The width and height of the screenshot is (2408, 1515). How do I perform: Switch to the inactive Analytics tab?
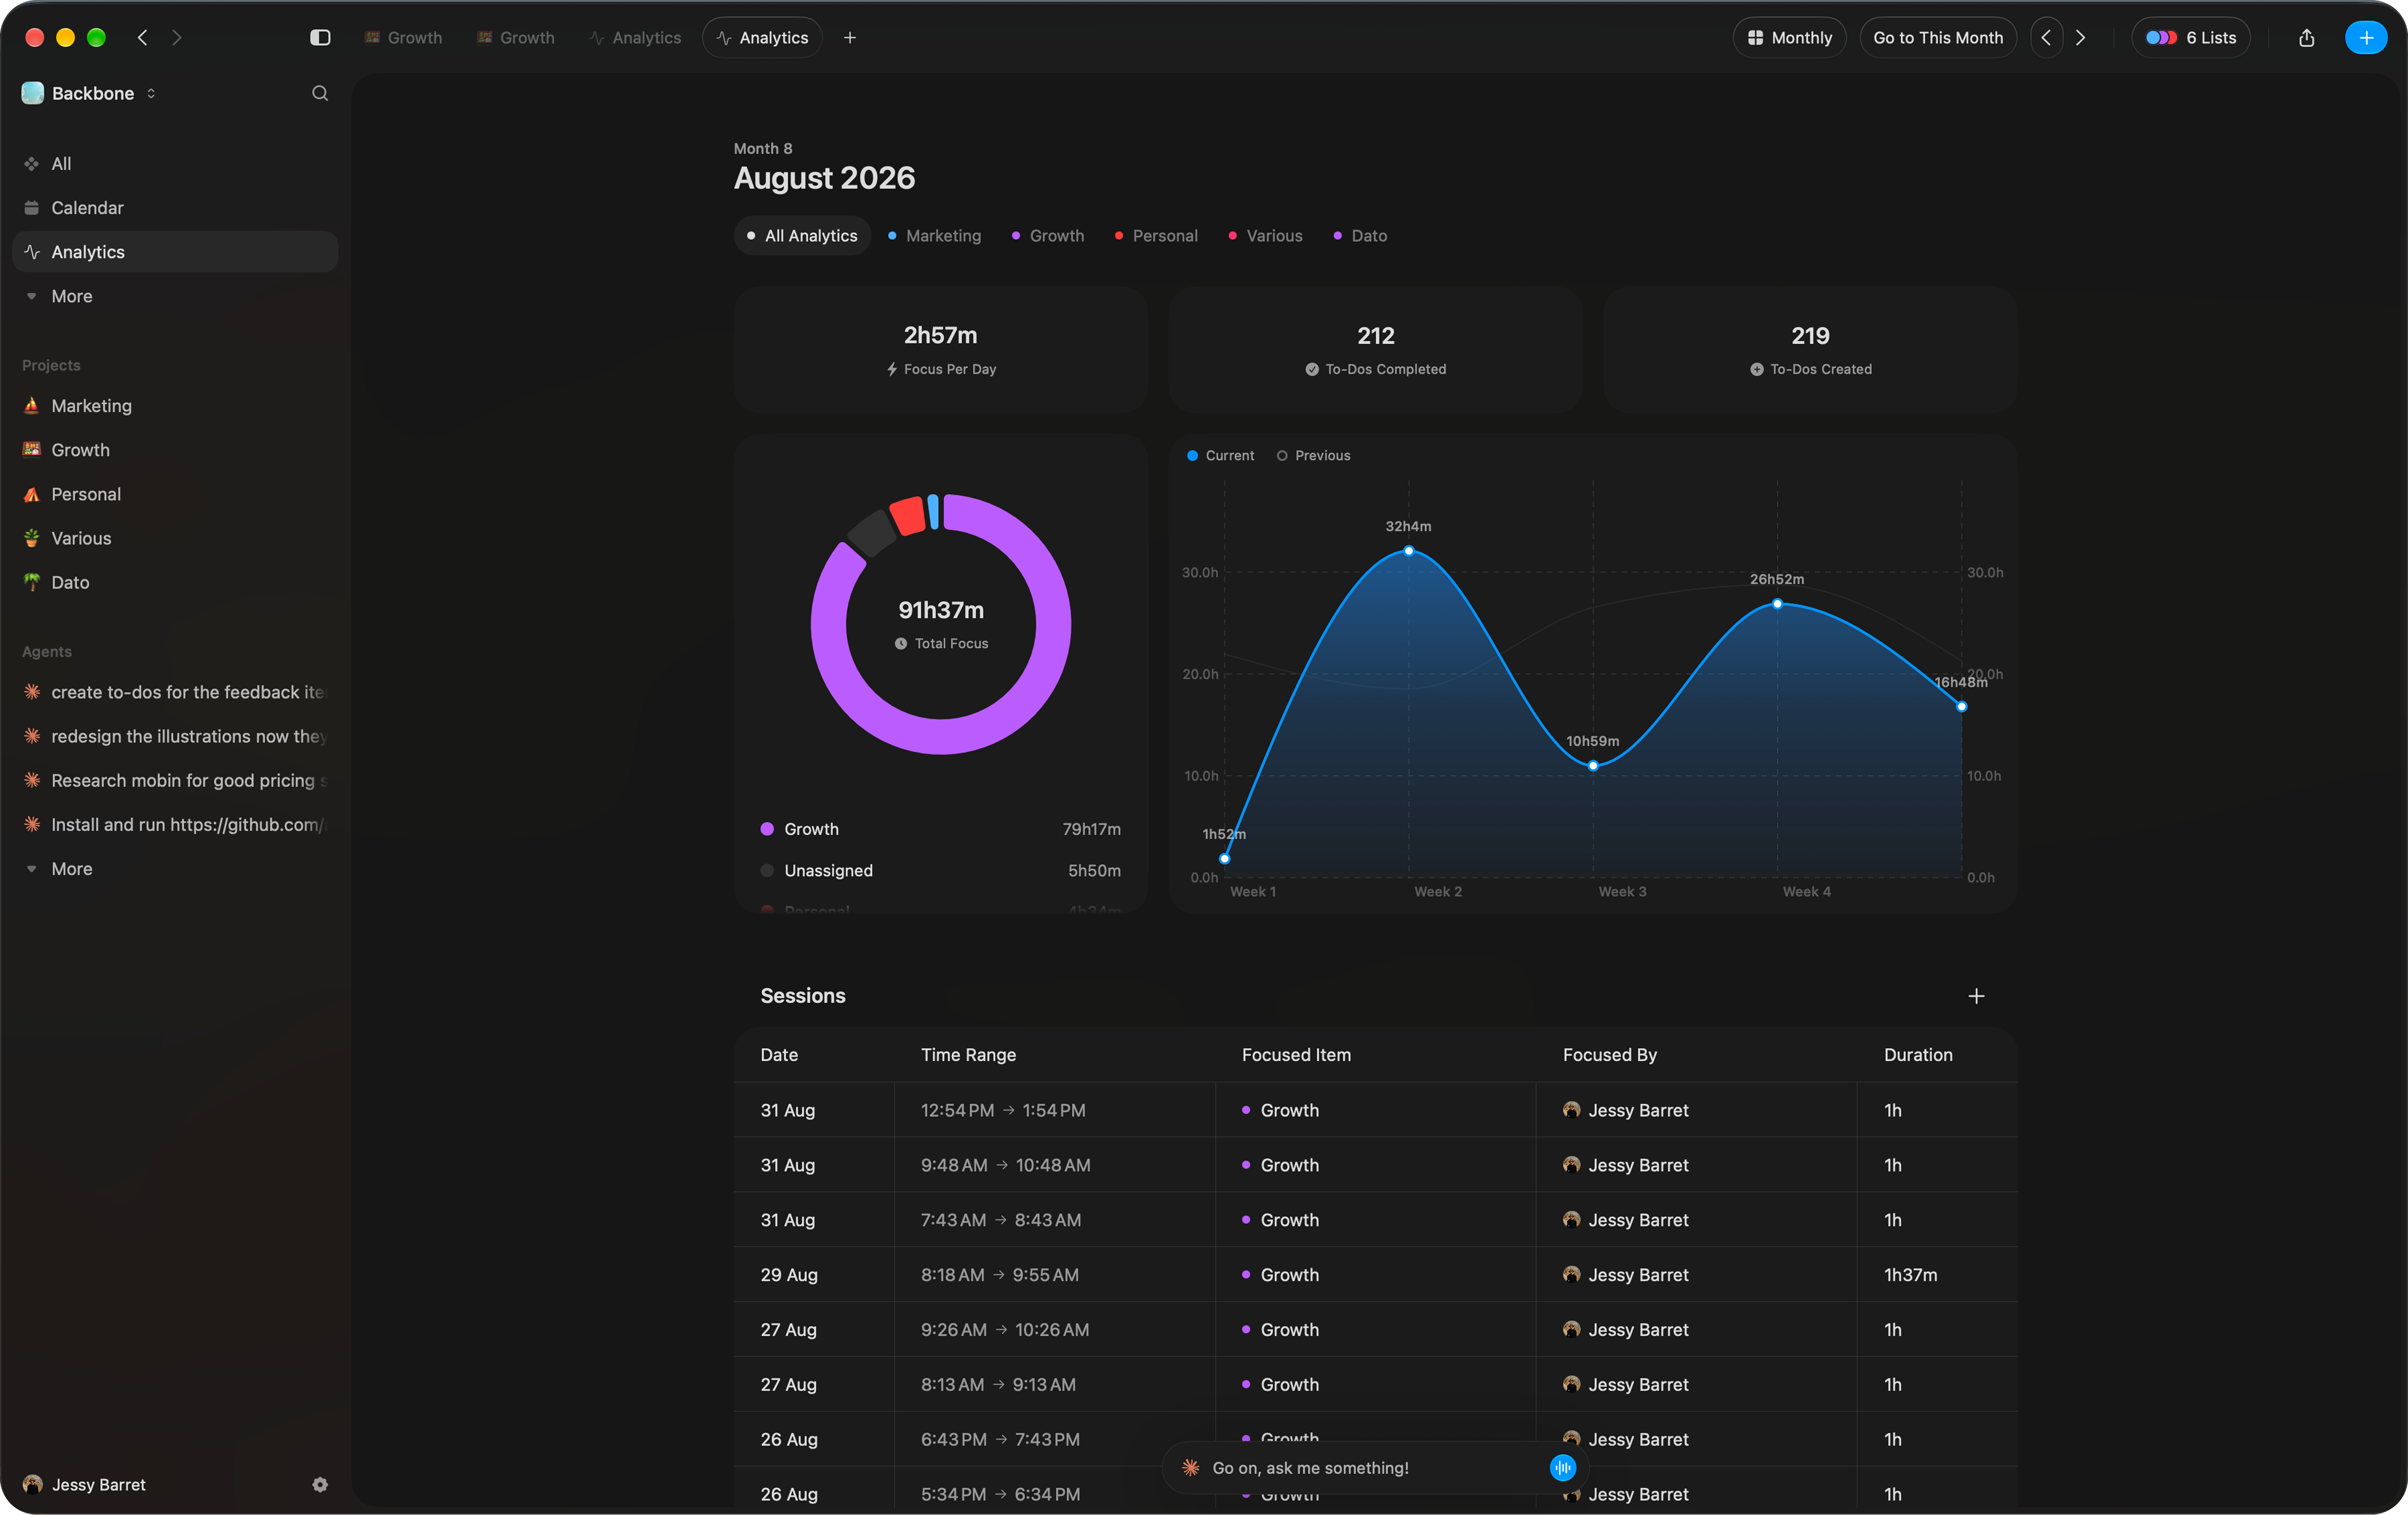coord(636,38)
